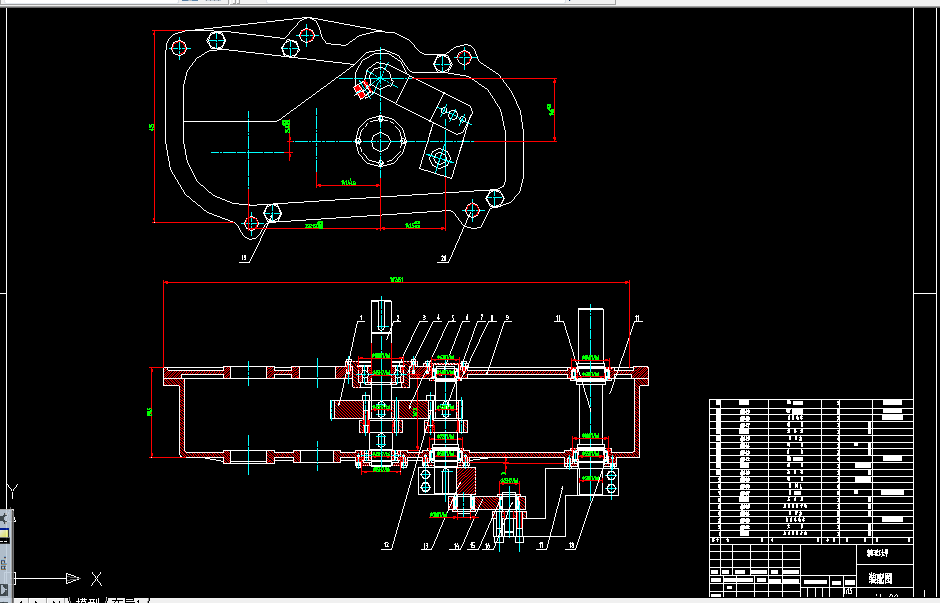The height and width of the screenshot is (603, 940).
Task: Select the red hatched bolt in top view
Action: tap(360, 91)
